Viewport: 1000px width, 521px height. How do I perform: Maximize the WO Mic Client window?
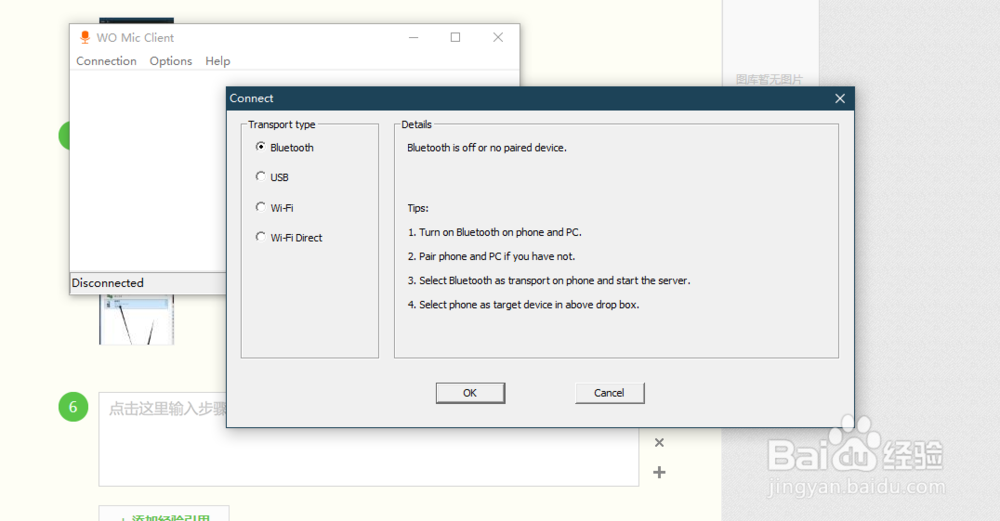tap(455, 38)
